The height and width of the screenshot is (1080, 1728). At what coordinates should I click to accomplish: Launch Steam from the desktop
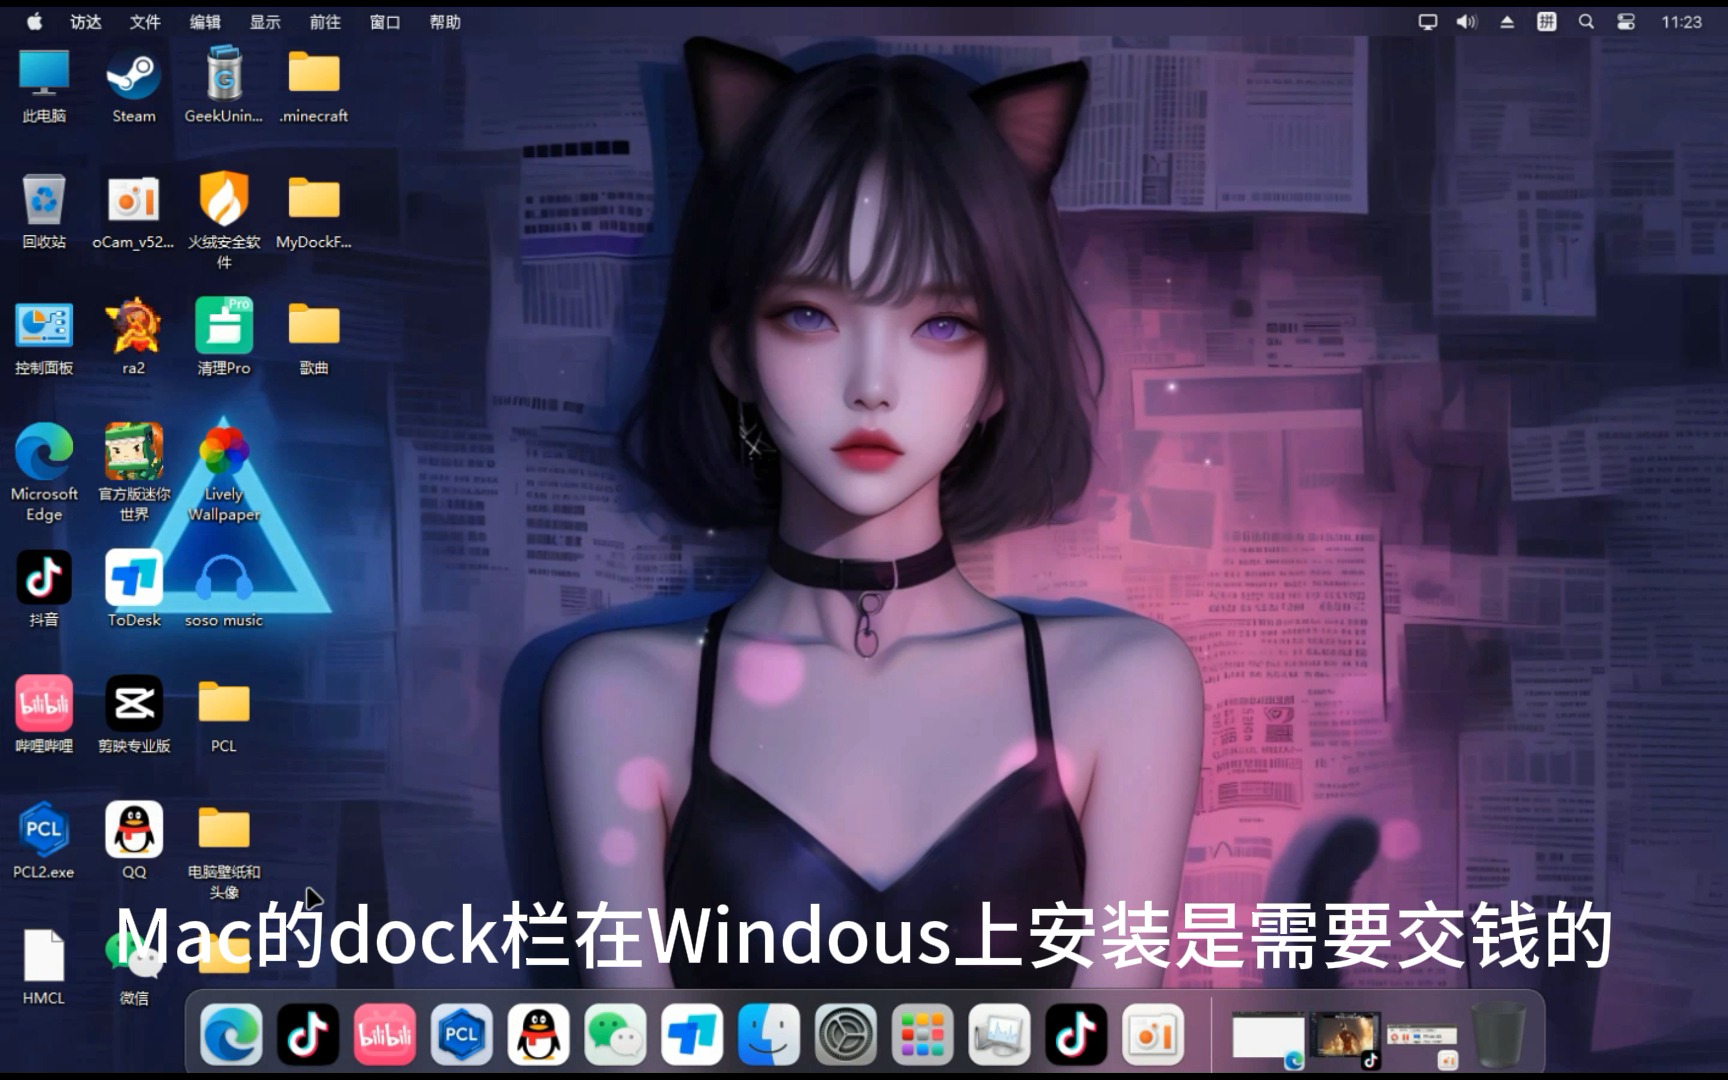click(133, 72)
